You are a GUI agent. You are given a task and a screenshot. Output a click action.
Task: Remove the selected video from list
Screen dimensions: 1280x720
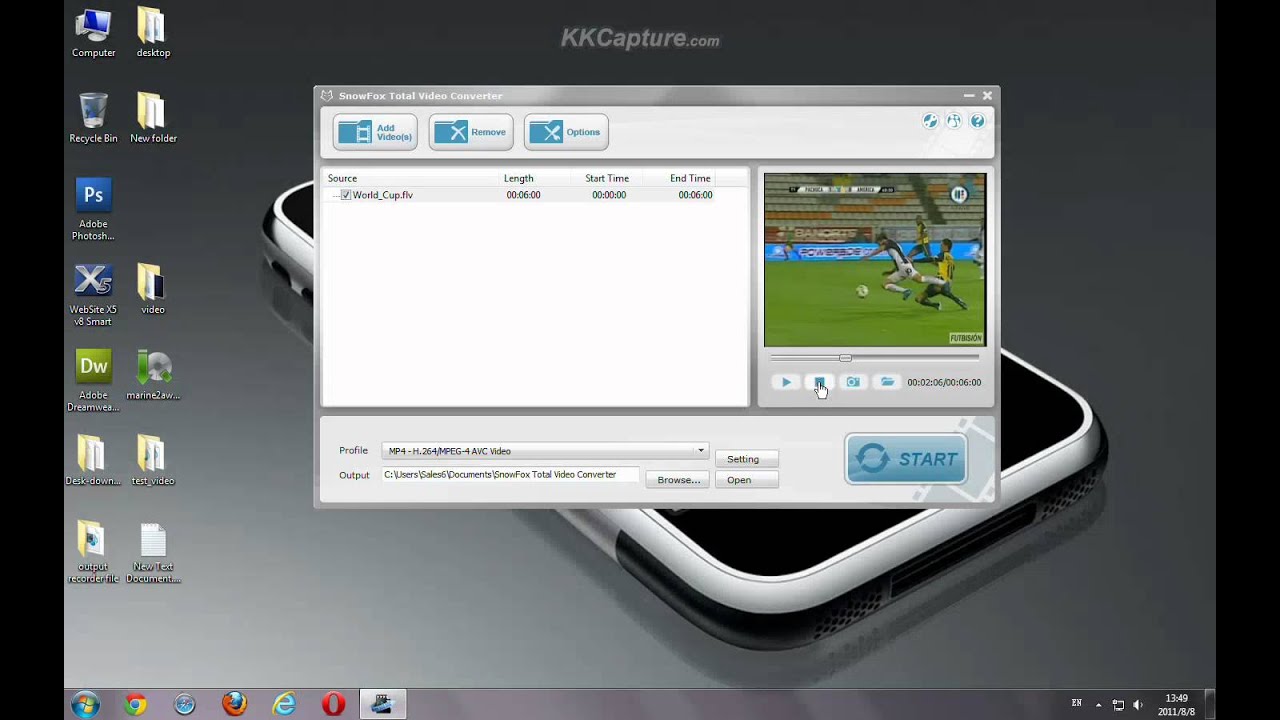click(471, 132)
